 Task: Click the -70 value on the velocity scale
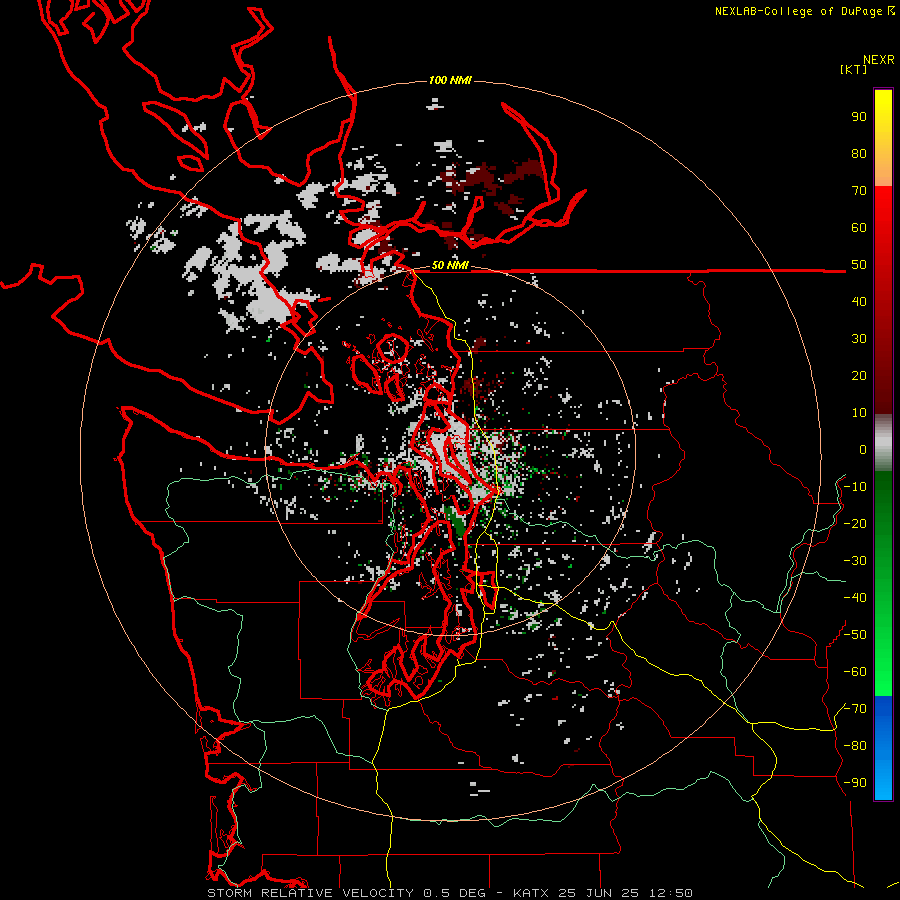click(x=855, y=709)
